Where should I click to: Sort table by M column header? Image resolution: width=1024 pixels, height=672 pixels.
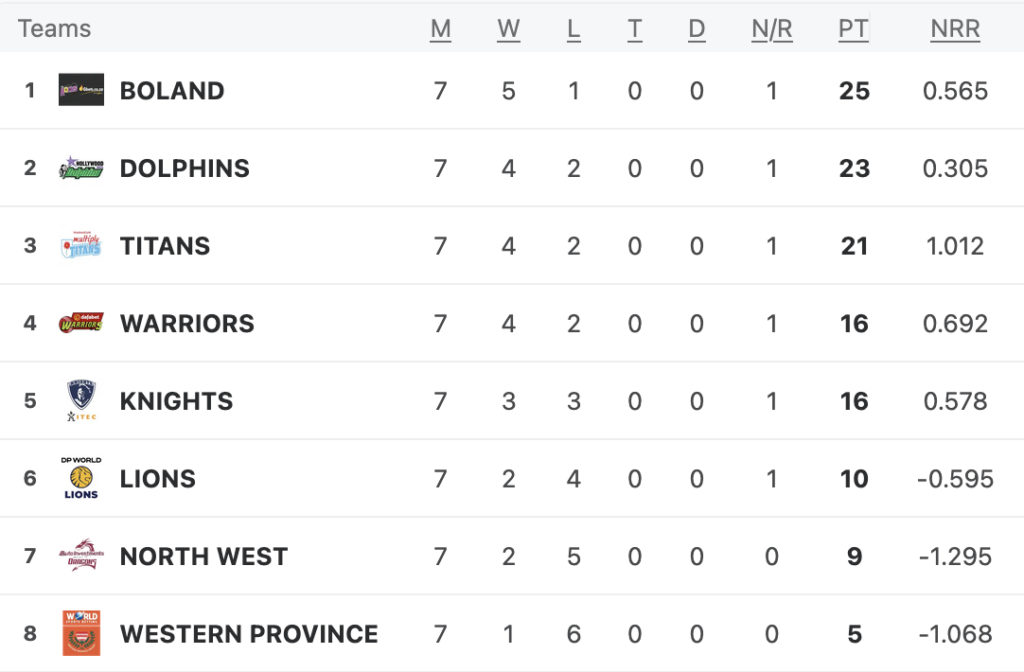tap(441, 29)
